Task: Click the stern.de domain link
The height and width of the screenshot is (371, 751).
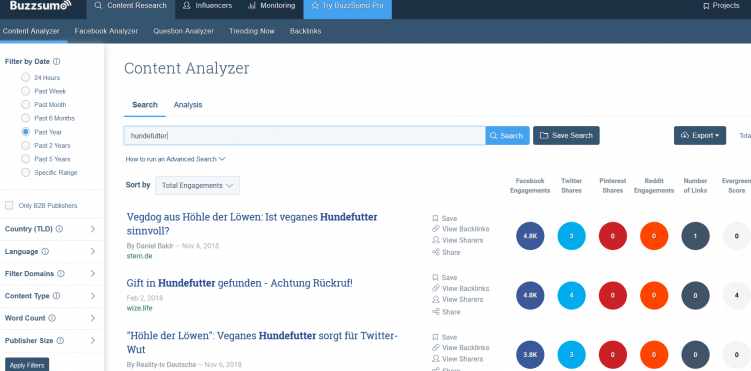Action: click(x=139, y=256)
